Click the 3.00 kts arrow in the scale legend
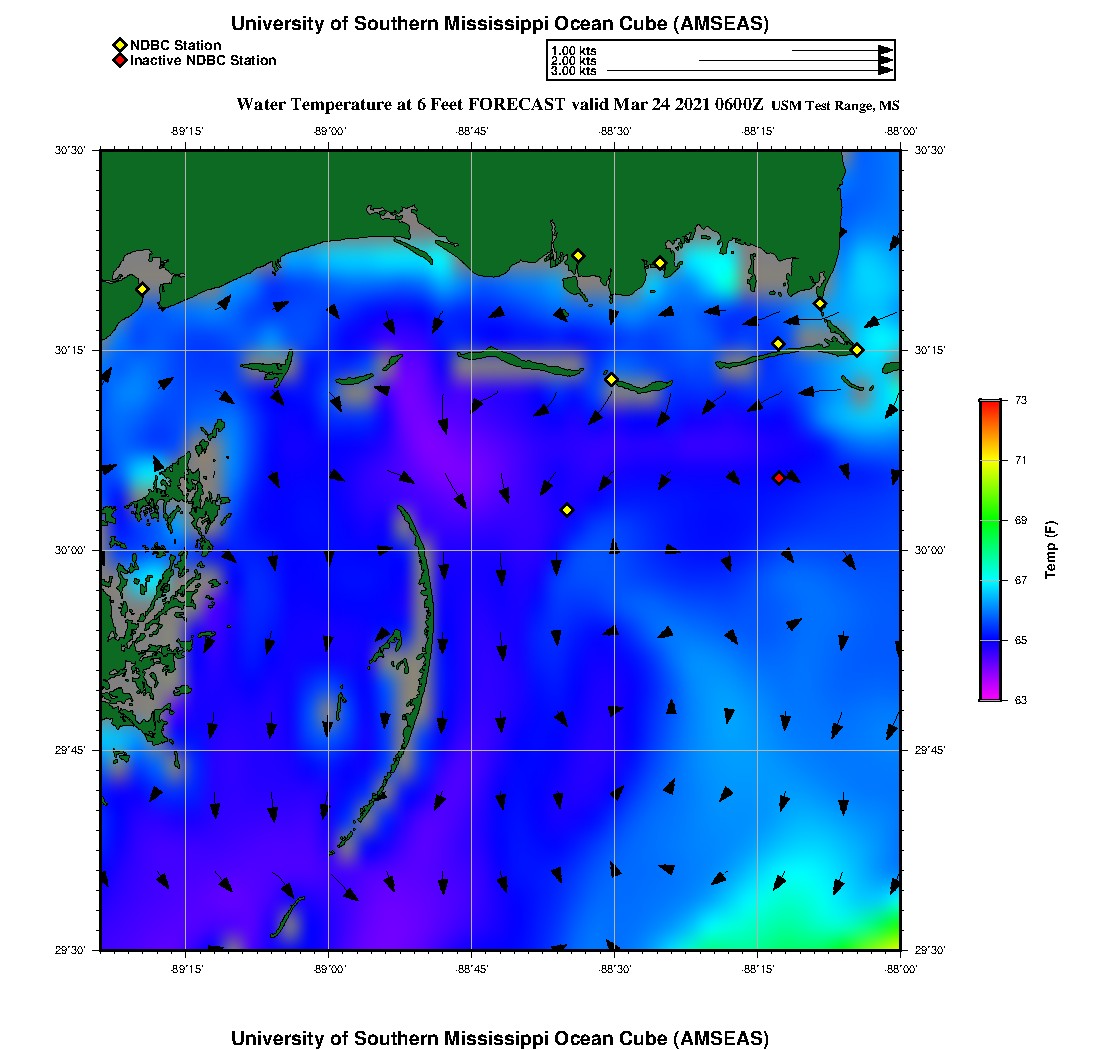The height and width of the screenshot is (1050, 1100). 750,71
